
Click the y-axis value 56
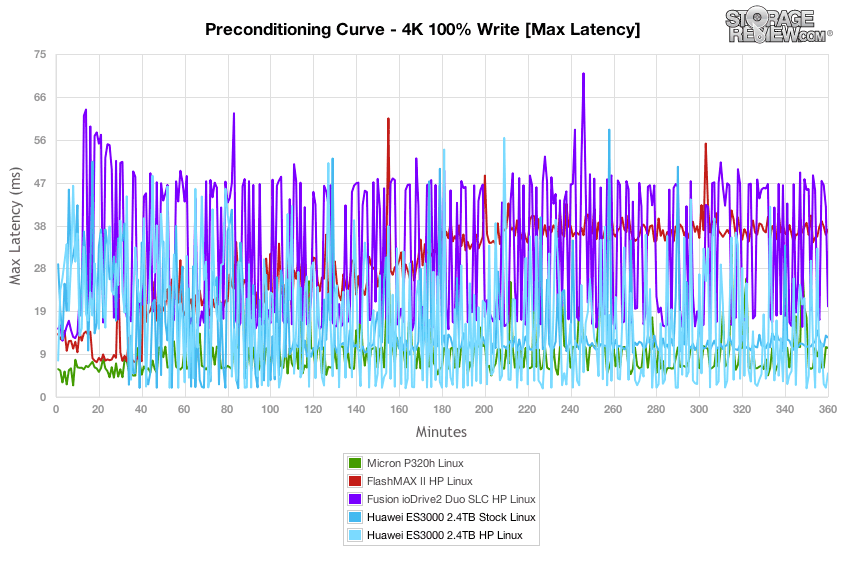coord(40,140)
